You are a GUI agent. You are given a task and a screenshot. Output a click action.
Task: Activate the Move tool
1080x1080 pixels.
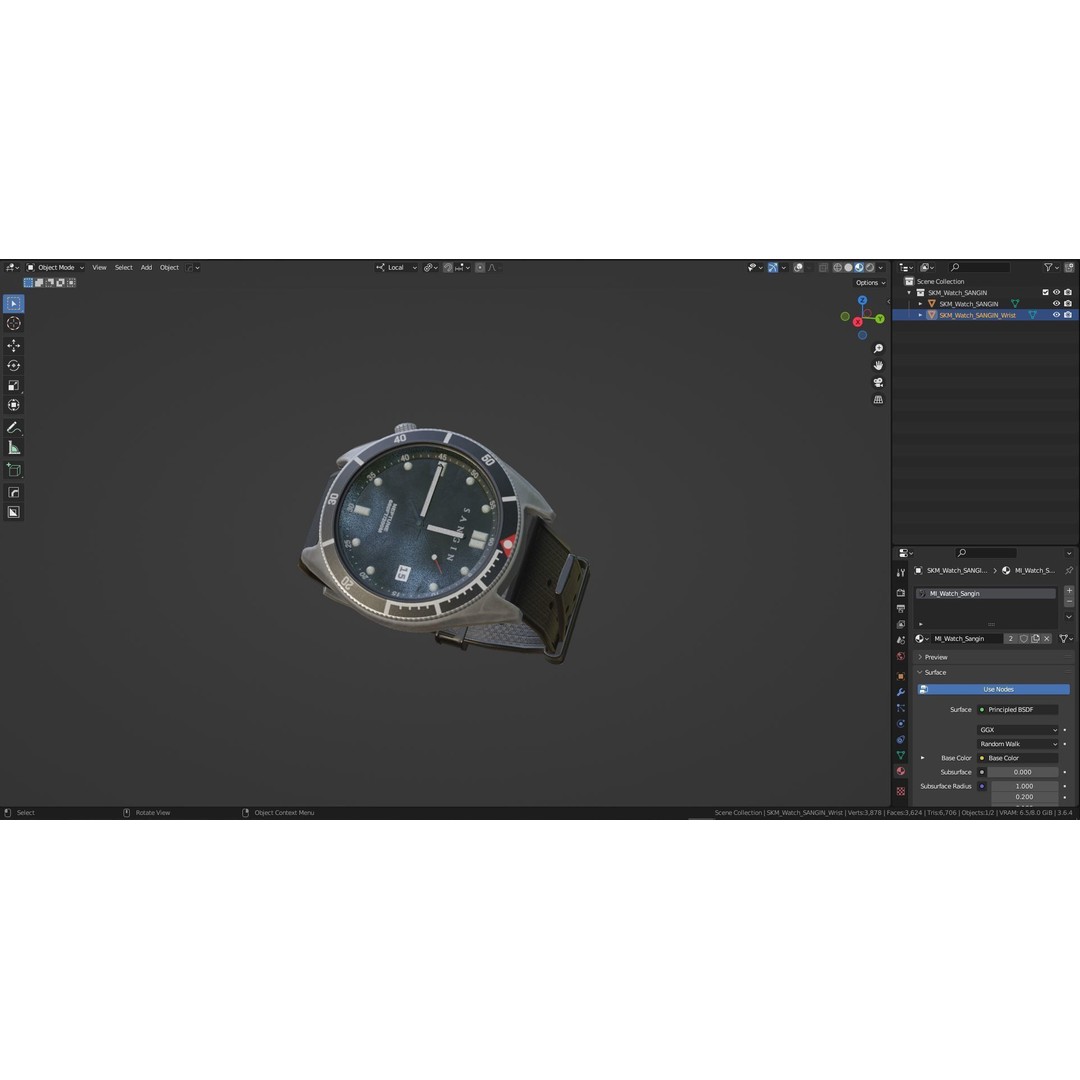pos(14,346)
